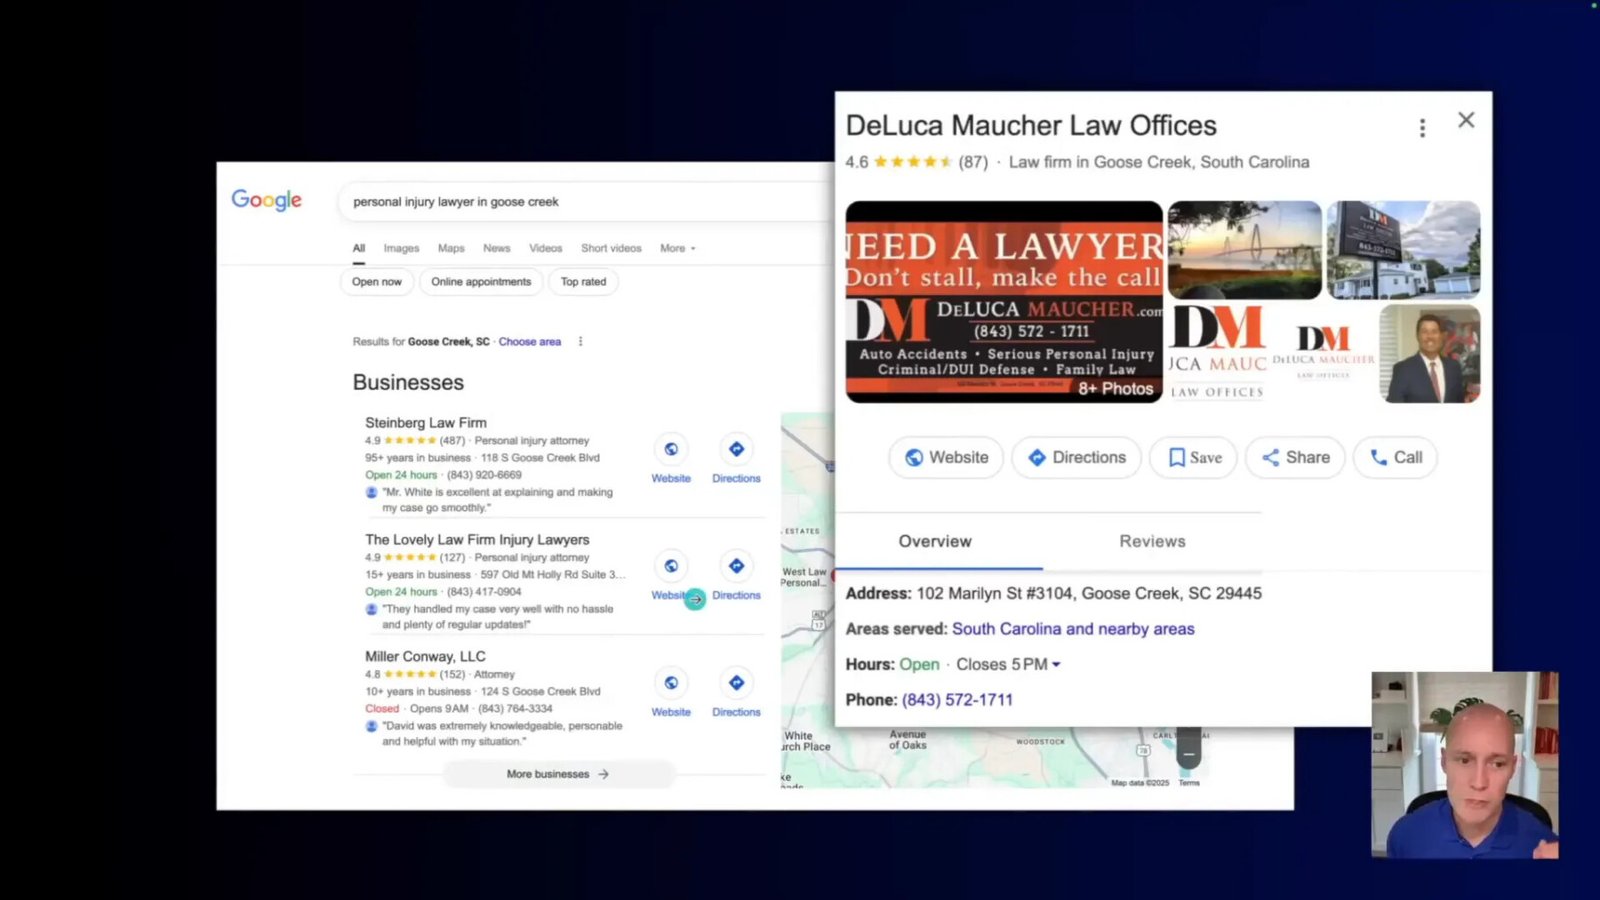Zoom out the map with minus button
The height and width of the screenshot is (900, 1600).
click(x=1188, y=754)
